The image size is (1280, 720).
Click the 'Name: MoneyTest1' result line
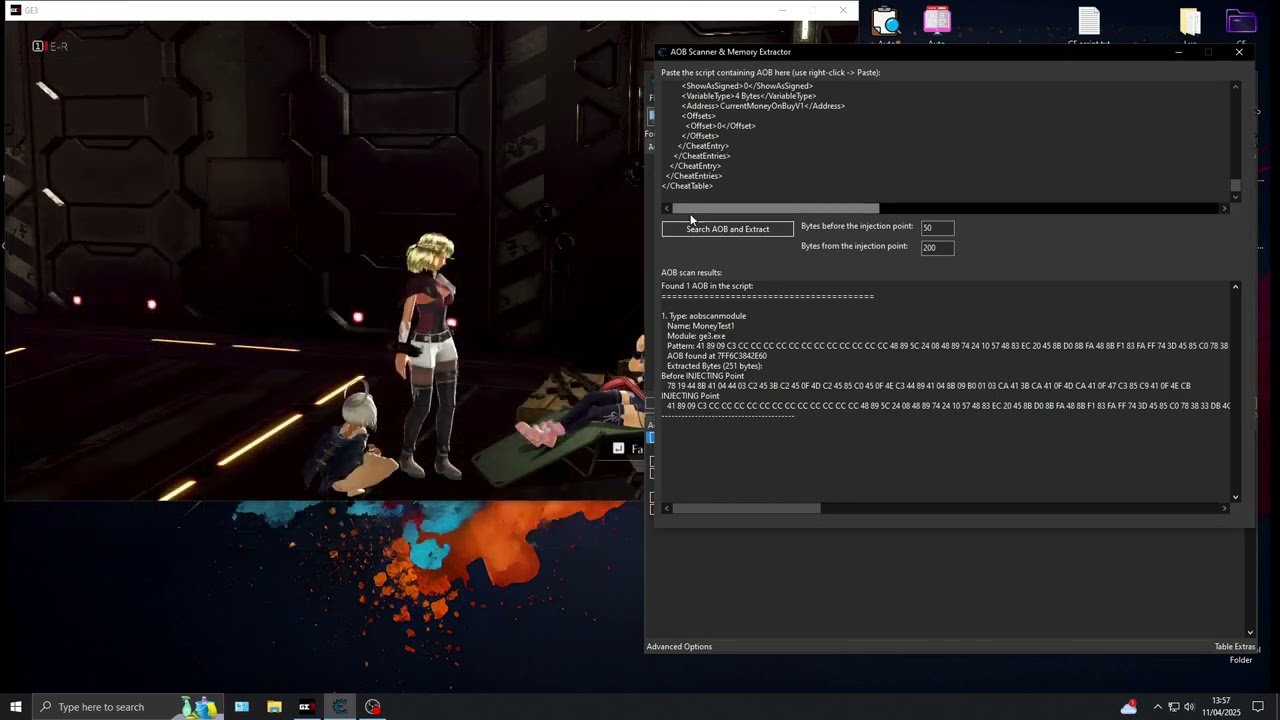700,326
